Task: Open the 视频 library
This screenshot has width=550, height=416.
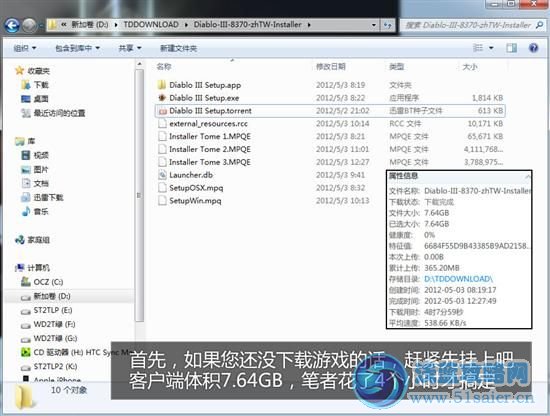Action: tap(41, 155)
